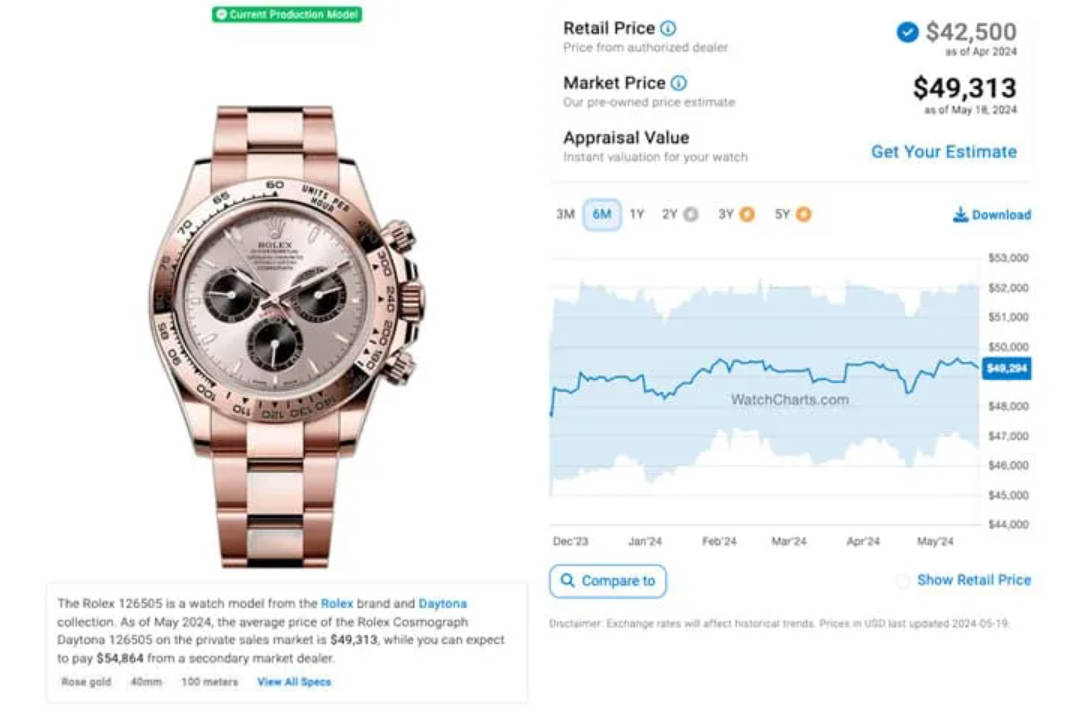
Task: Click the premium badge beside 2Y
Action: 690,215
